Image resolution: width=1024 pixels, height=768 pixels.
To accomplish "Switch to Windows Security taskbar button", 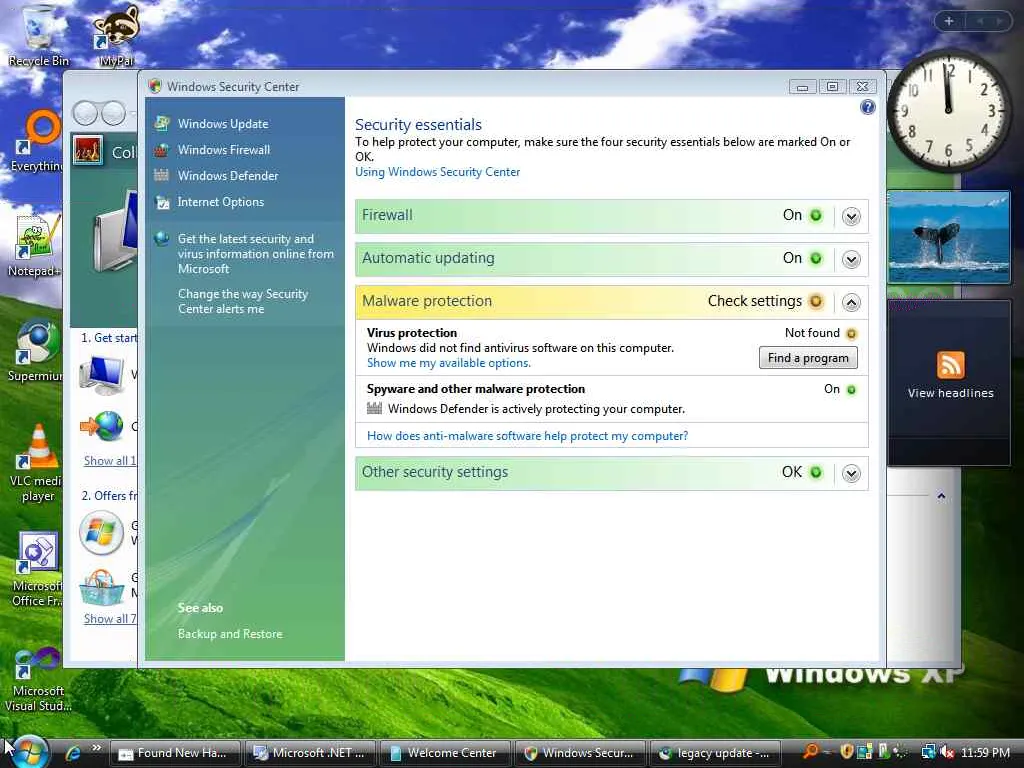I will pyautogui.click(x=580, y=753).
